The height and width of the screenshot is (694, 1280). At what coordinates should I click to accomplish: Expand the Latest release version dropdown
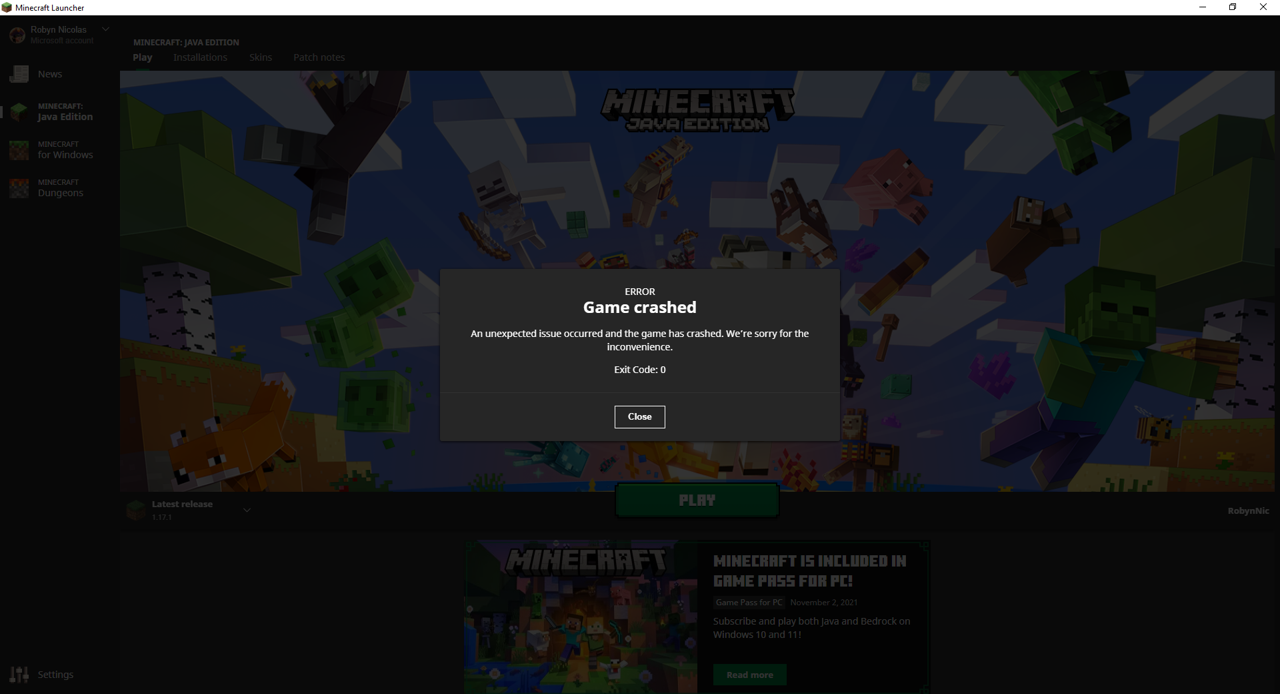click(247, 510)
